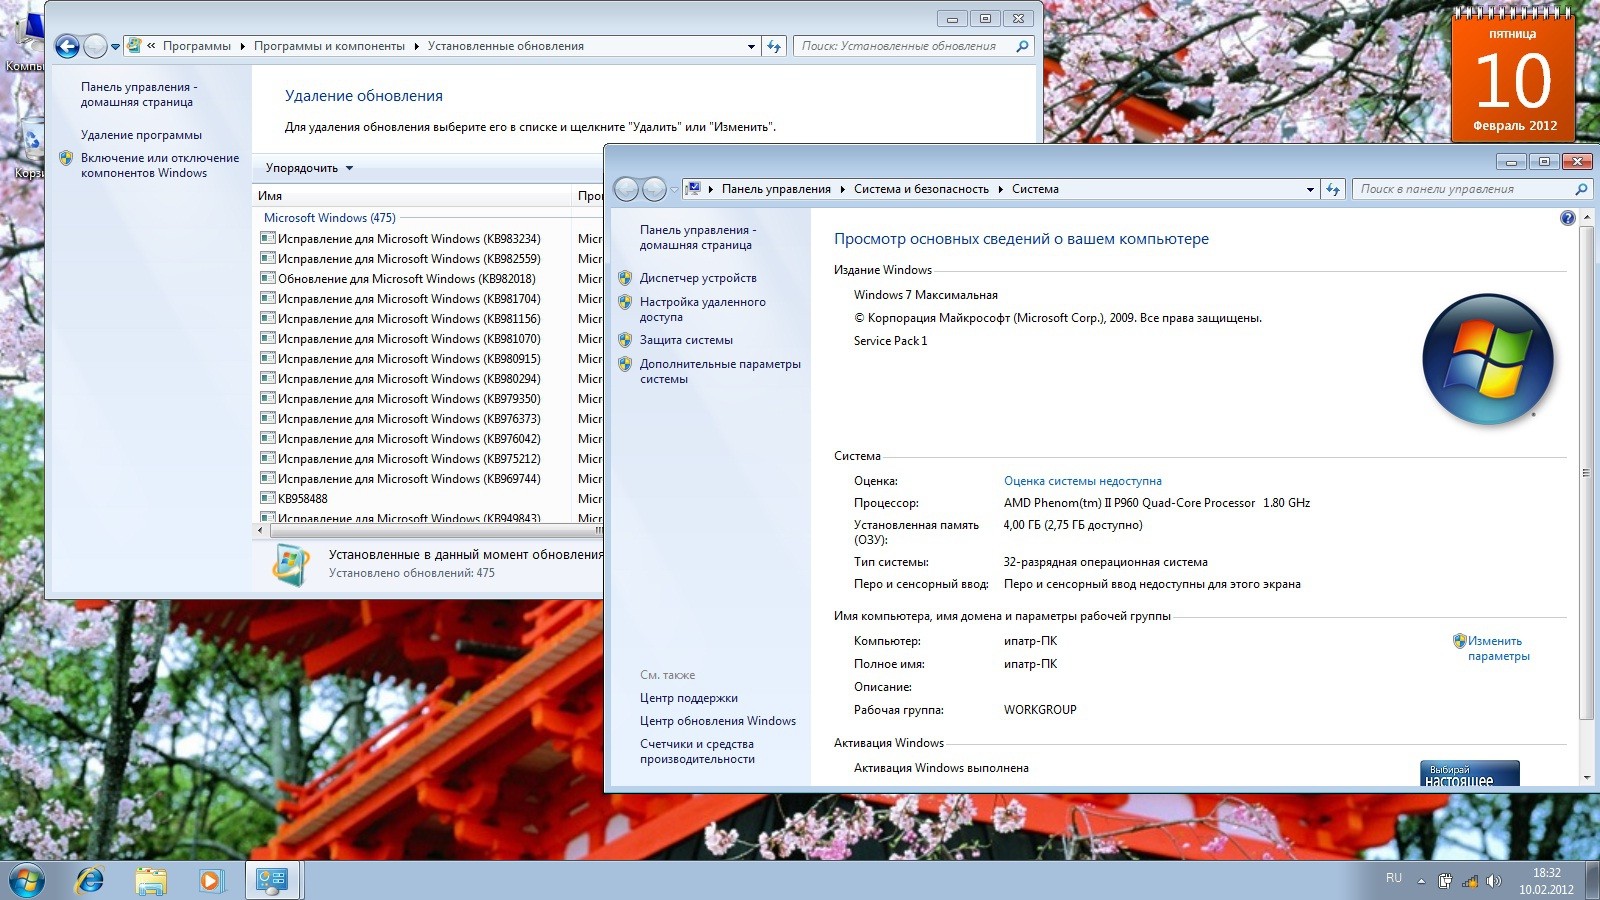Click Имя column header
Viewport: 1600px width, 900px height.
coord(412,196)
